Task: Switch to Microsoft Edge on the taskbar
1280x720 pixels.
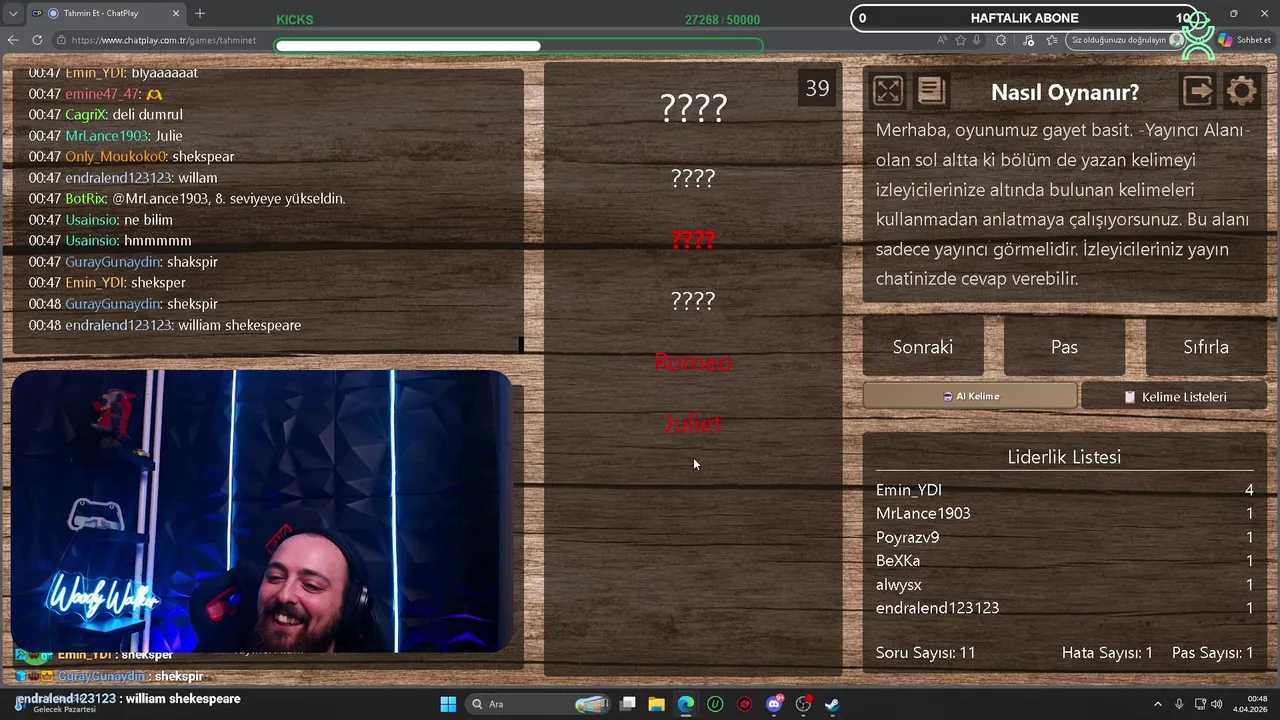Action: (x=686, y=704)
